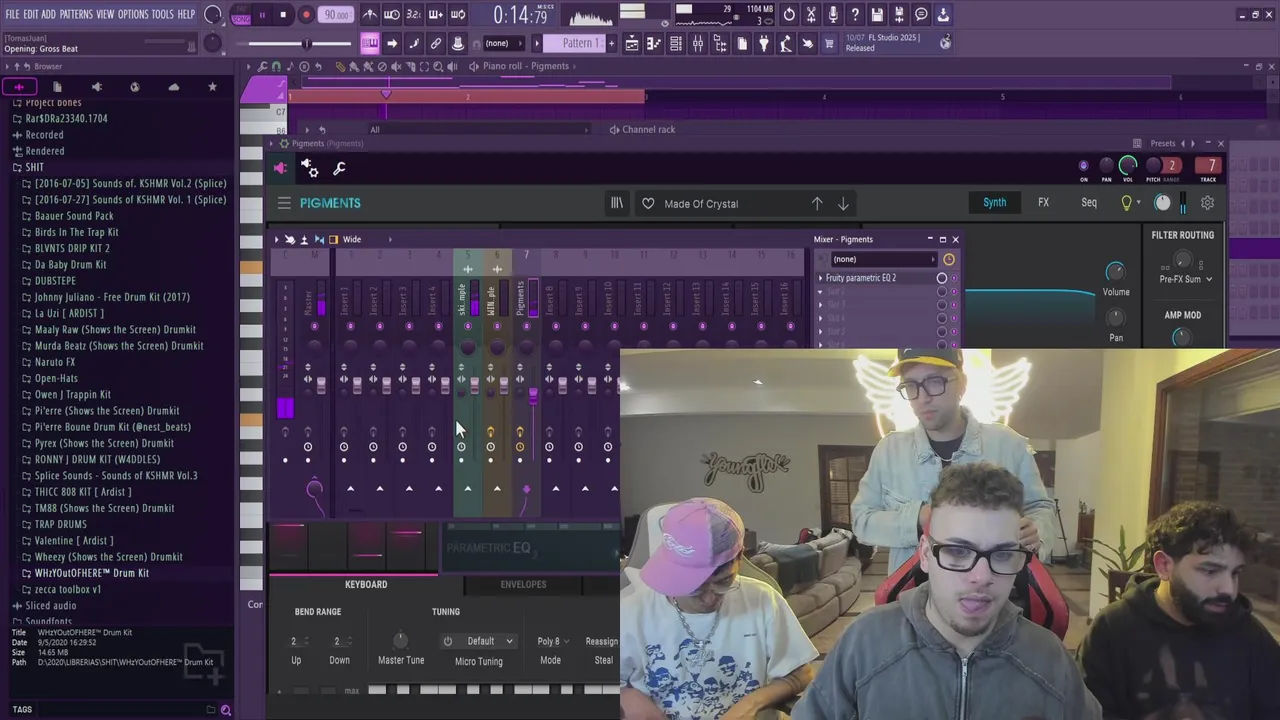This screenshot has height=720, width=1280.
Task: Toggle wait for input to start playing
Action: (392, 15)
